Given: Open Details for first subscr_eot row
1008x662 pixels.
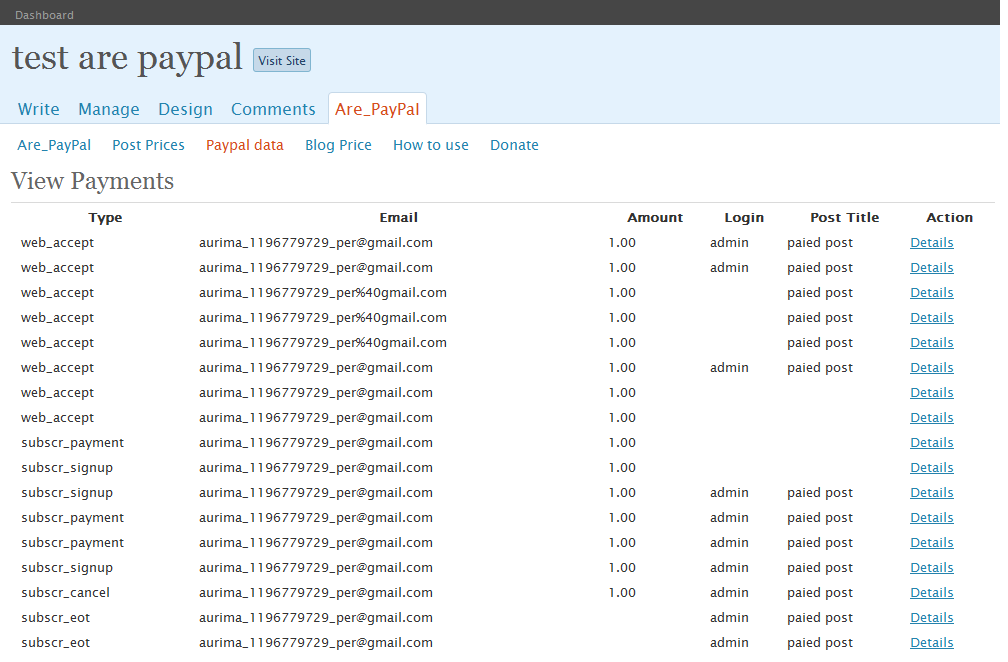Looking at the screenshot, I should coord(932,619).
